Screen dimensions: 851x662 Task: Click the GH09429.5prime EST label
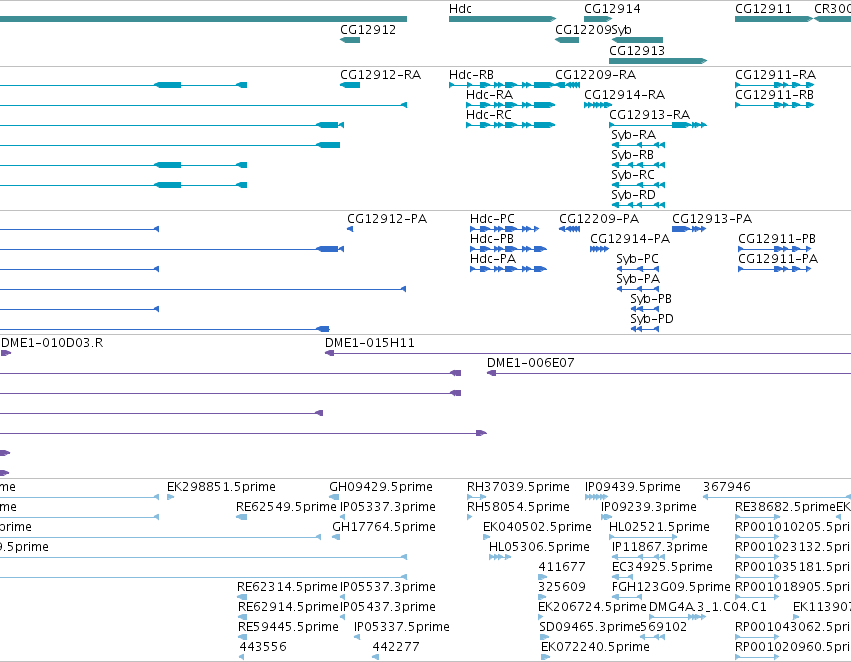point(381,487)
